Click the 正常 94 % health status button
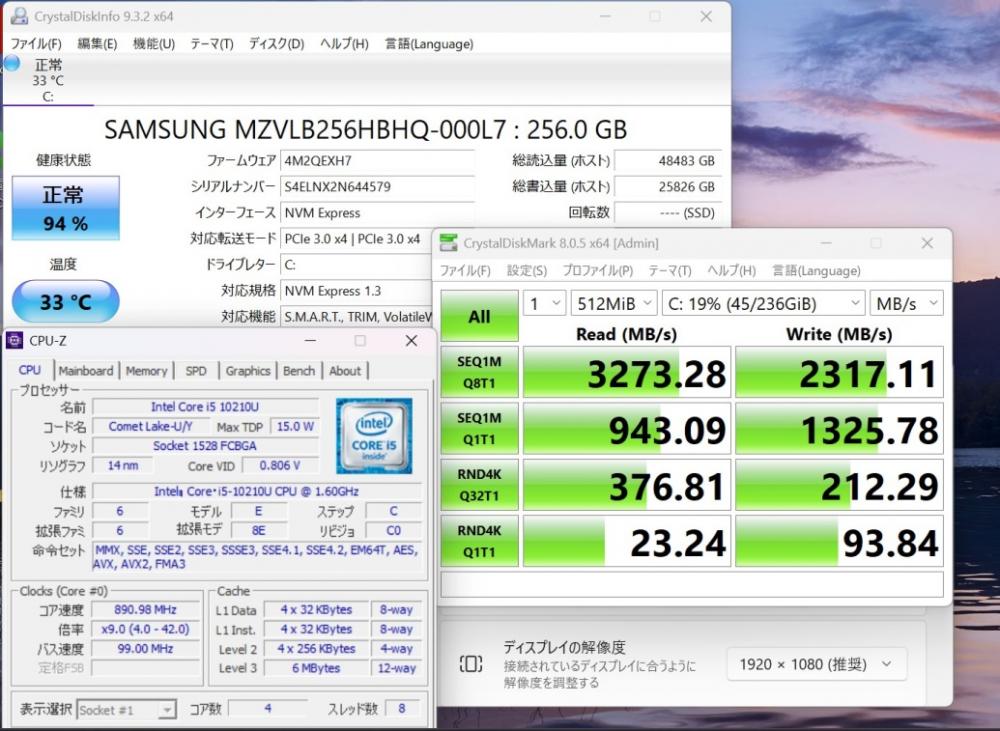This screenshot has height=731, width=1000. point(66,208)
